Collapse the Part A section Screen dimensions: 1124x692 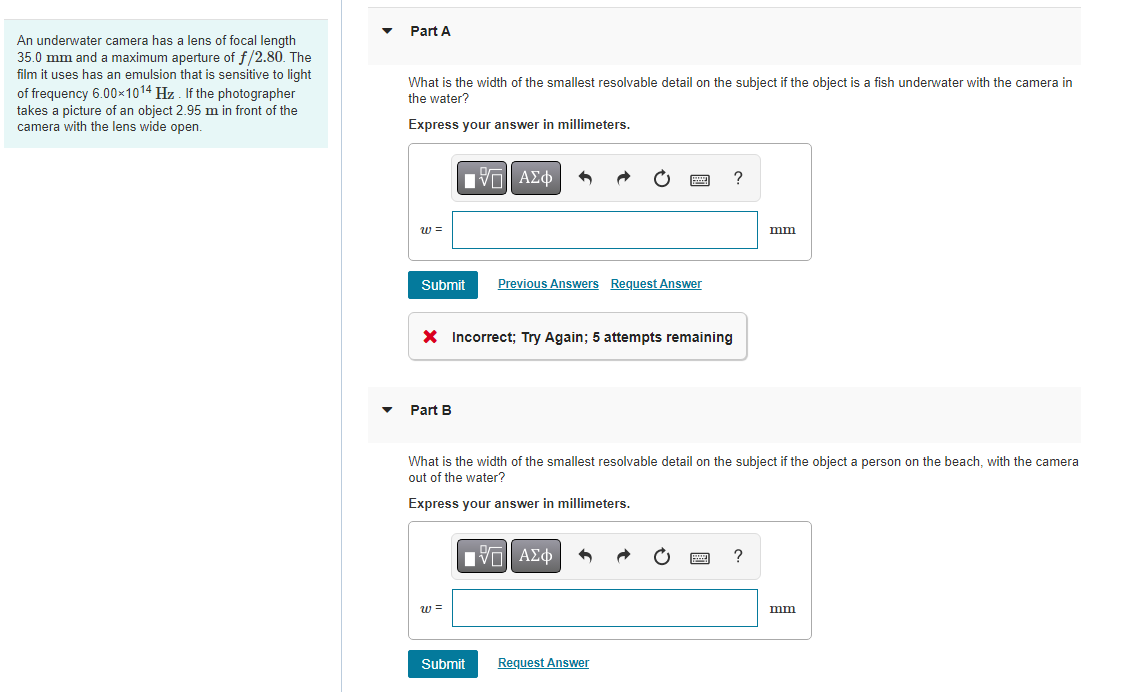click(387, 31)
